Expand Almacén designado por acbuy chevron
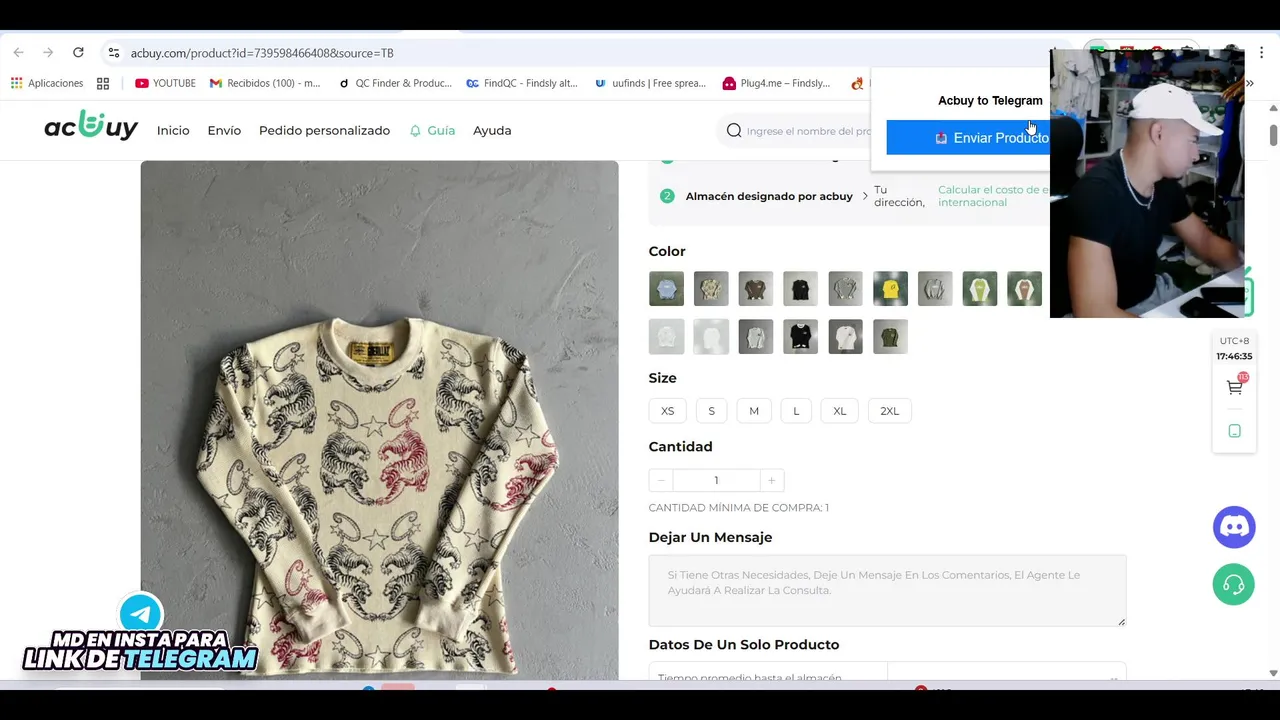Viewport: 1280px width, 720px height. click(865, 196)
